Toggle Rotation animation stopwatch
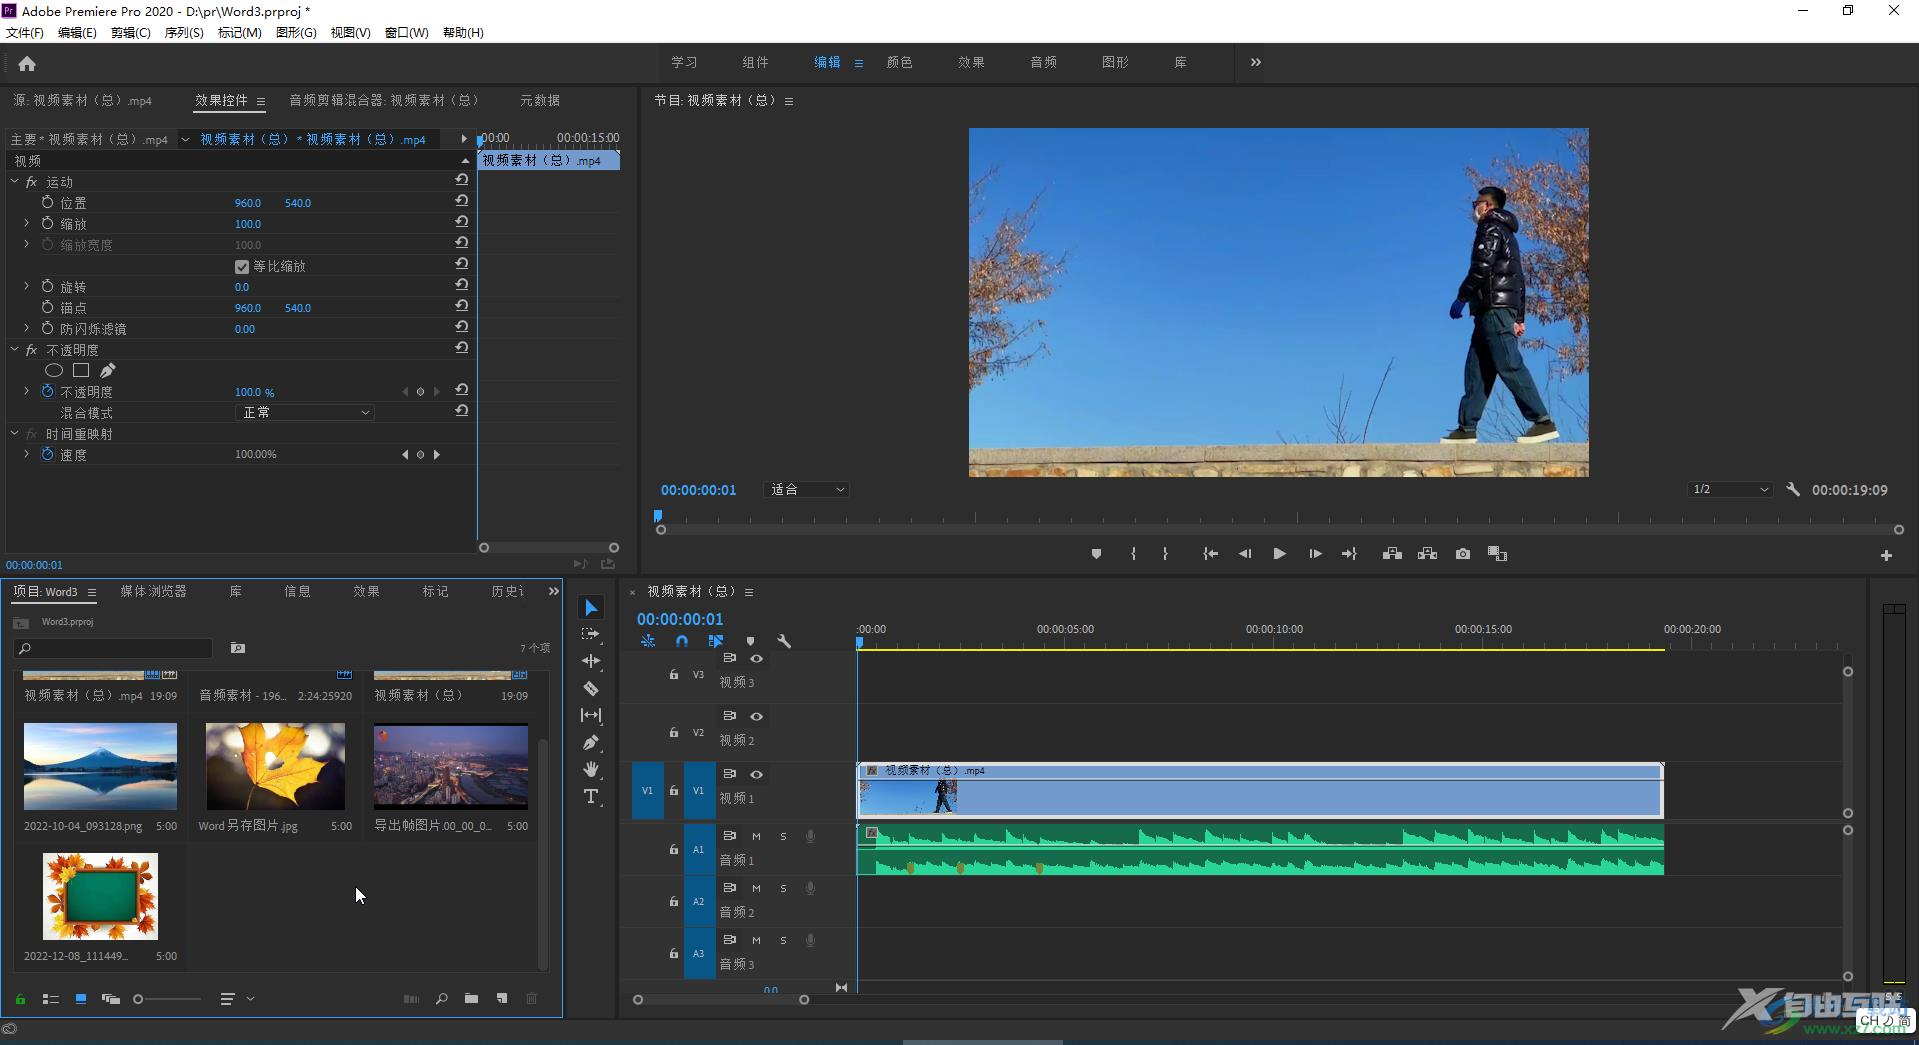This screenshot has height=1045, width=1919. click(47, 287)
